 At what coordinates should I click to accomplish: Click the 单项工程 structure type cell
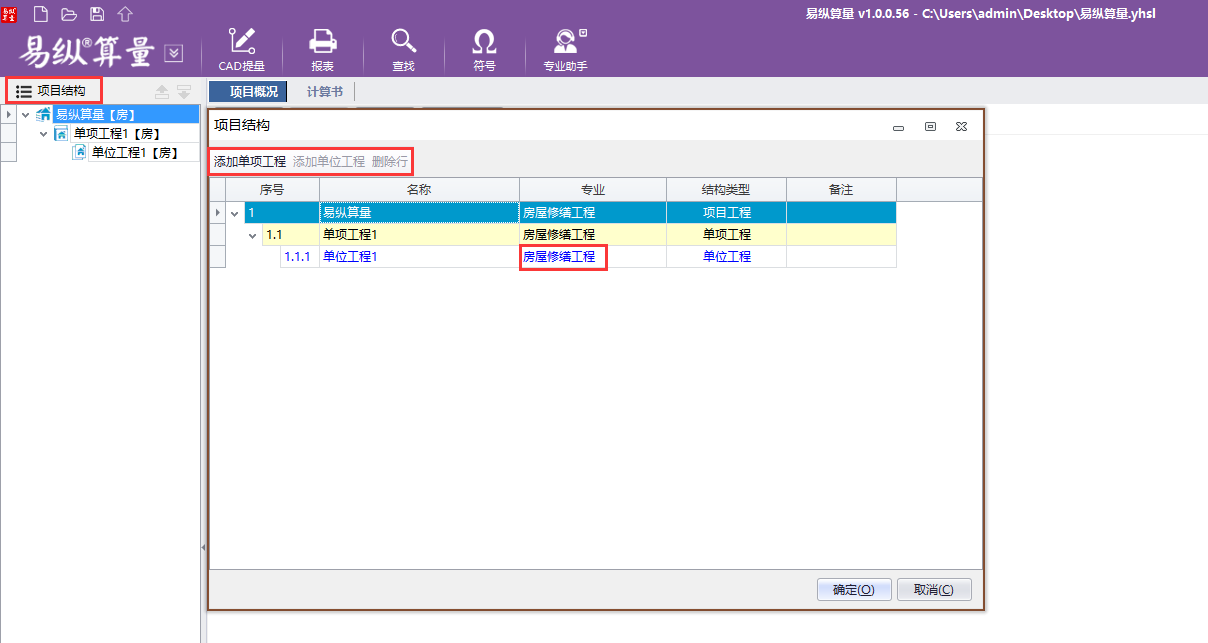click(727, 235)
